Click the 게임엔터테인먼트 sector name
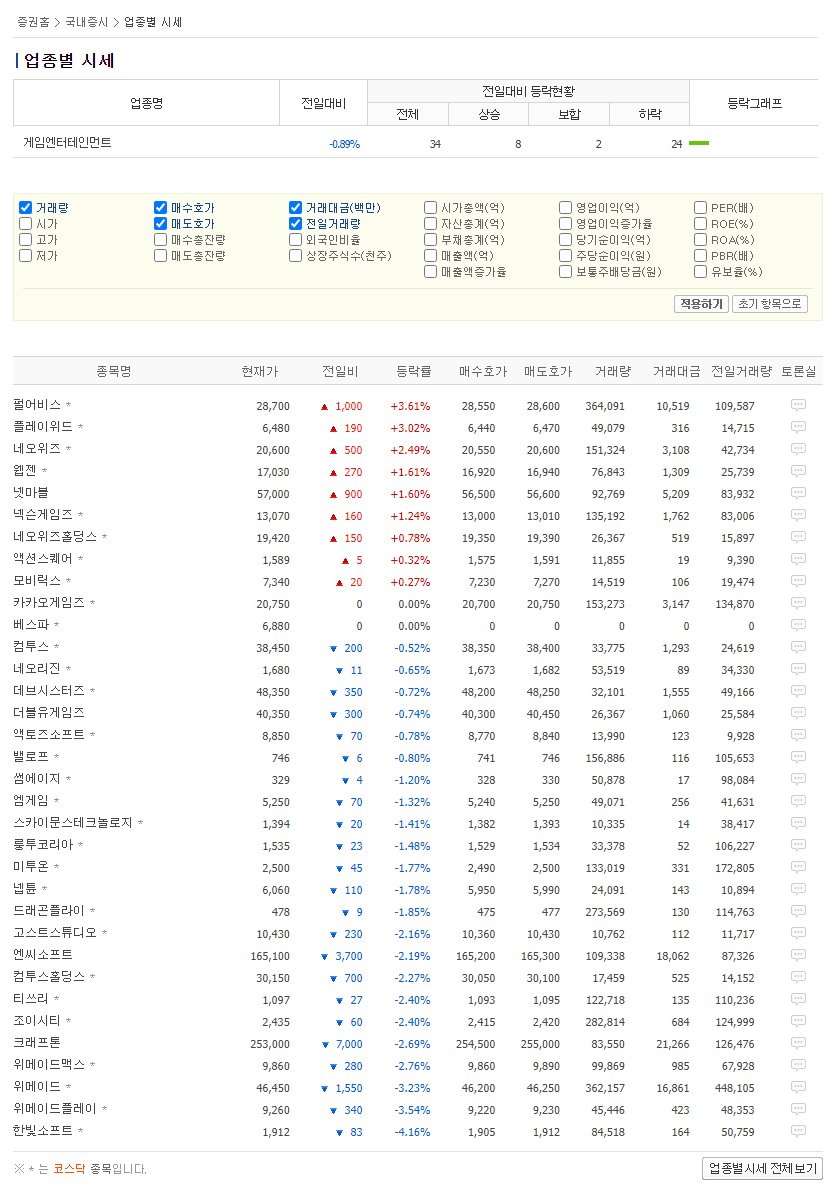838x1189 pixels. pos(67,143)
